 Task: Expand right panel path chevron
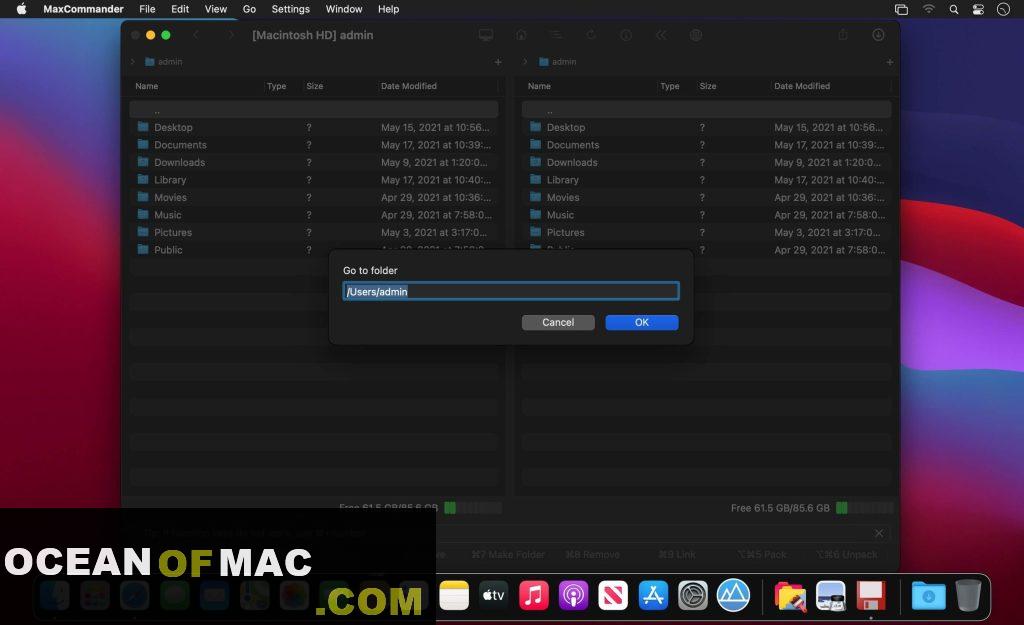(524, 61)
